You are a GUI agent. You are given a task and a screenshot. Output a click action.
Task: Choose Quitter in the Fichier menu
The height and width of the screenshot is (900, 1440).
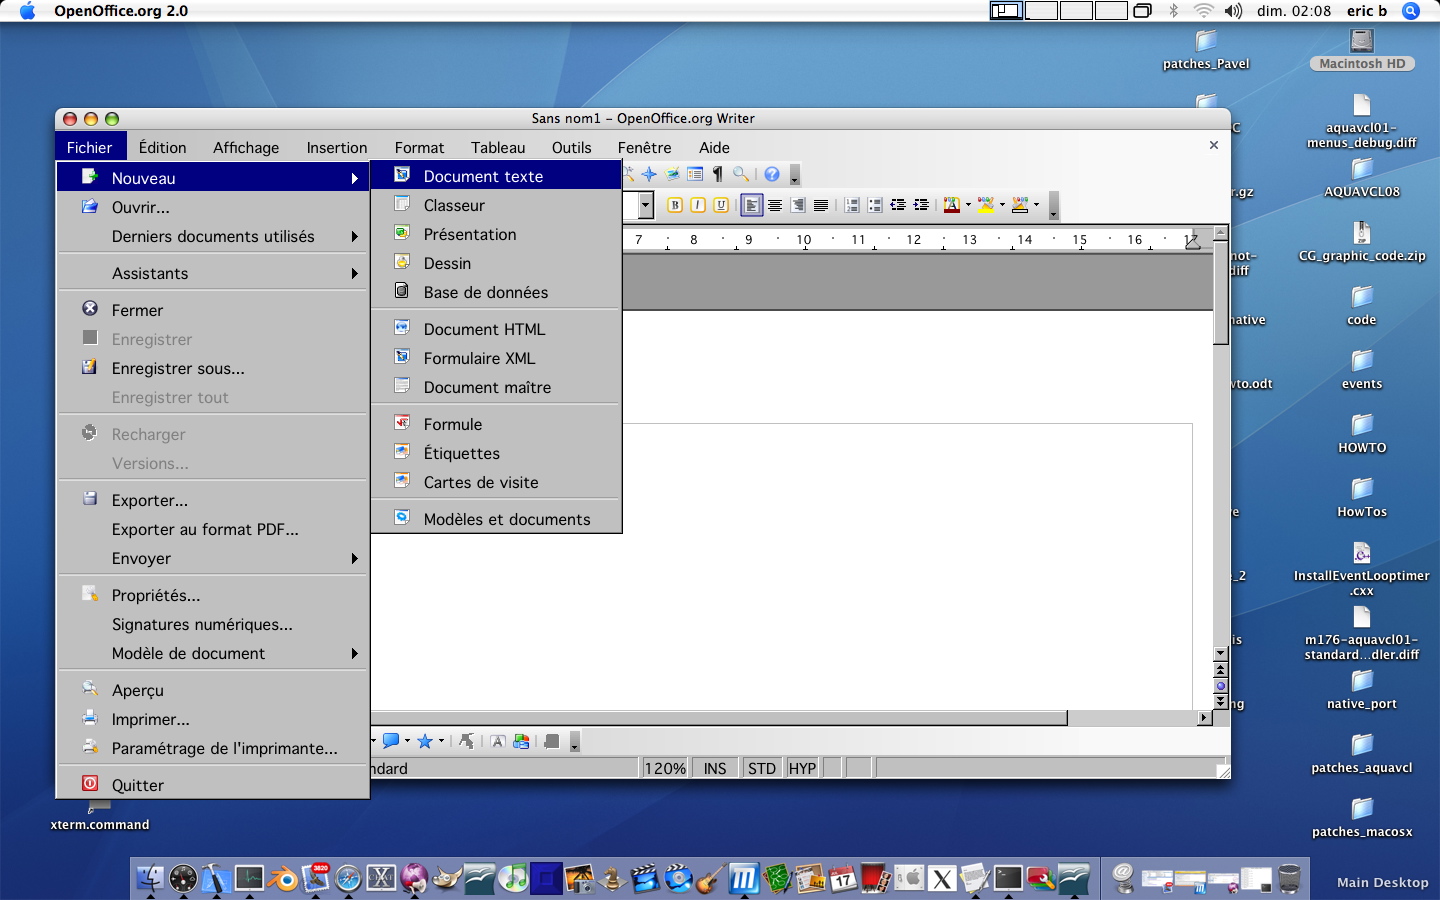point(213,785)
